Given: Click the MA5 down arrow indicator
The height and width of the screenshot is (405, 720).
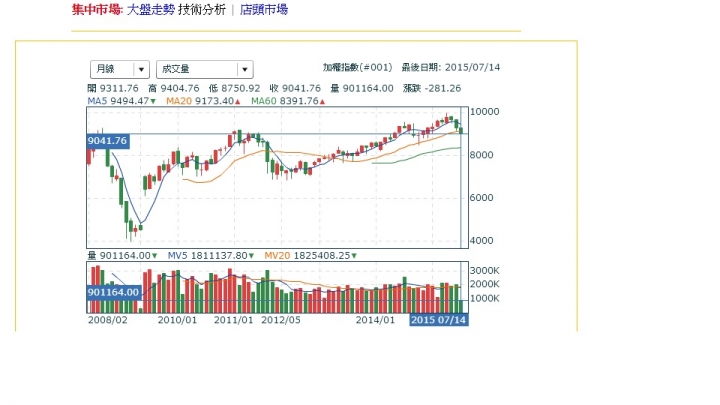Looking at the screenshot, I should (x=153, y=101).
